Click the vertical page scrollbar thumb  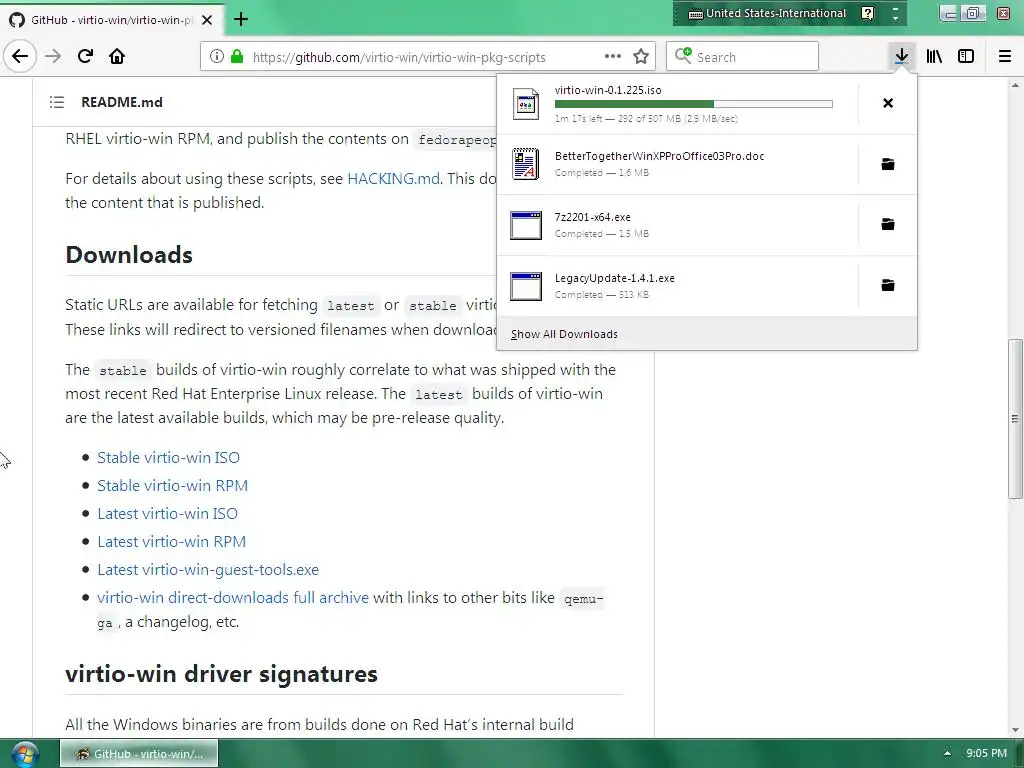(x=1015, y=419)
